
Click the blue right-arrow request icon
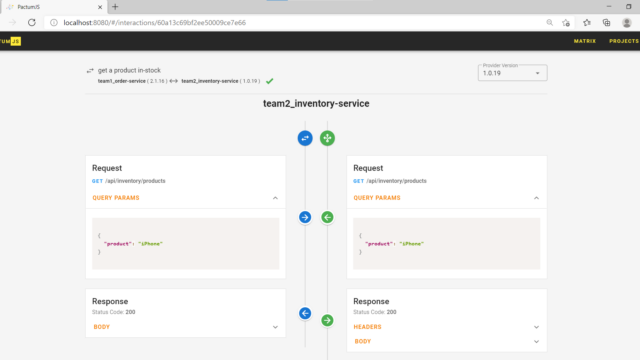pos(305,217)
